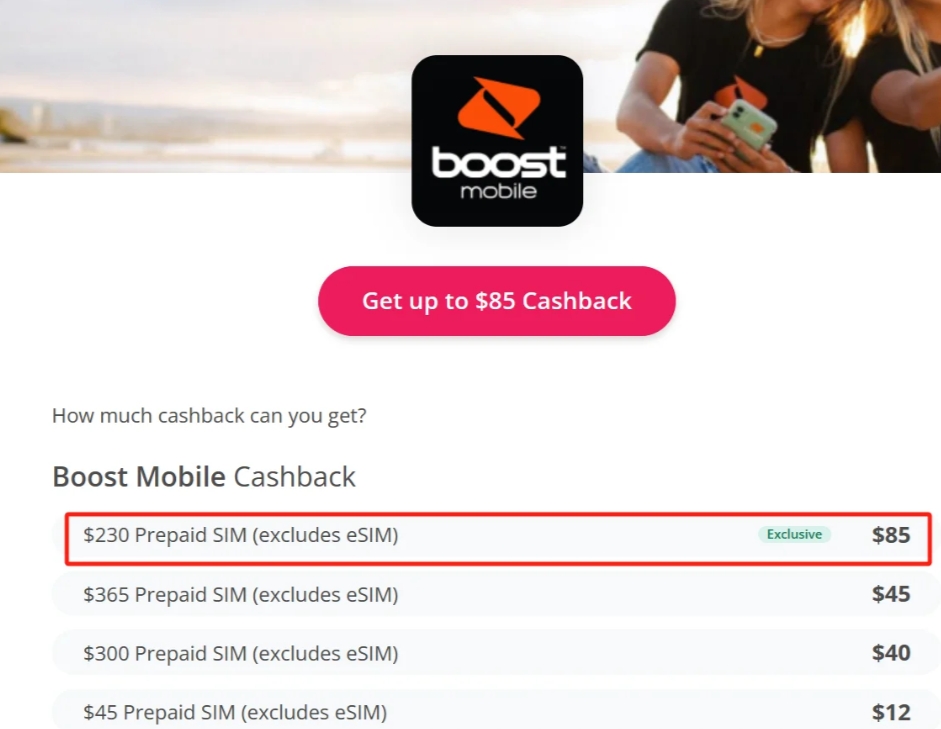Click the $40 cashback amount
Screen dimensions: 941x729
pos(891,653)
